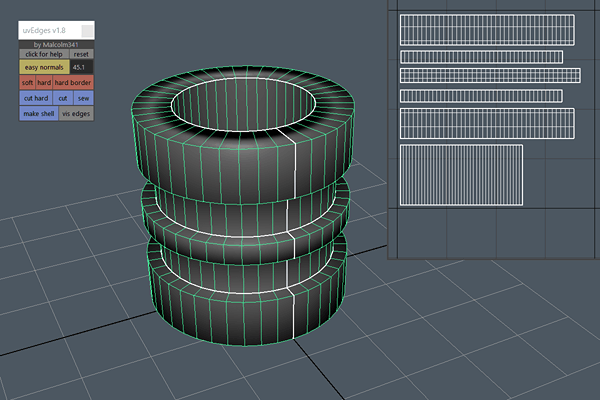The height and width of the screenshot is (400, 600).
Task: Apply hard border to edges
Action: click(74, 82)
